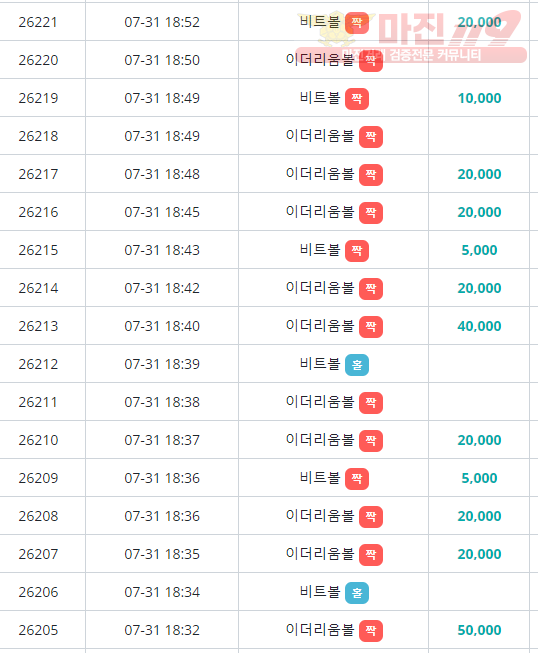Click the timestamp 07-31 18:45
538x653 pixels.
pos(162,212)
